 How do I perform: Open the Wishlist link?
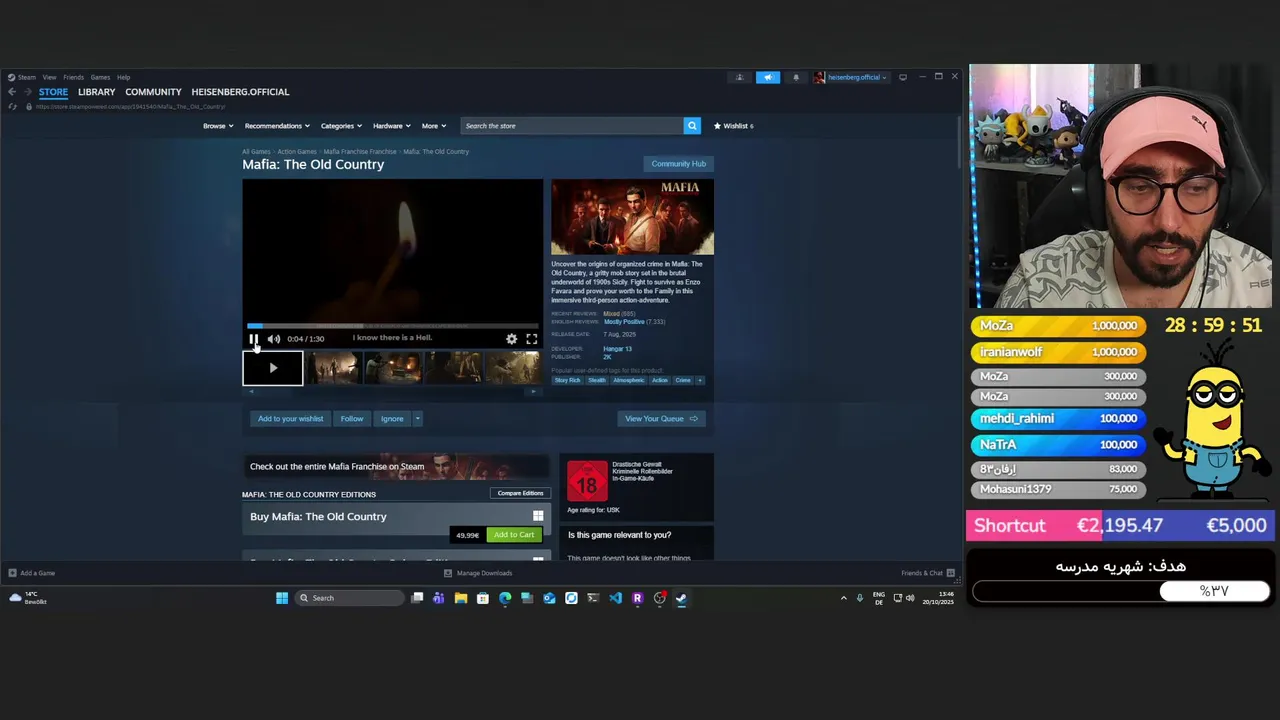coord(734,126)
